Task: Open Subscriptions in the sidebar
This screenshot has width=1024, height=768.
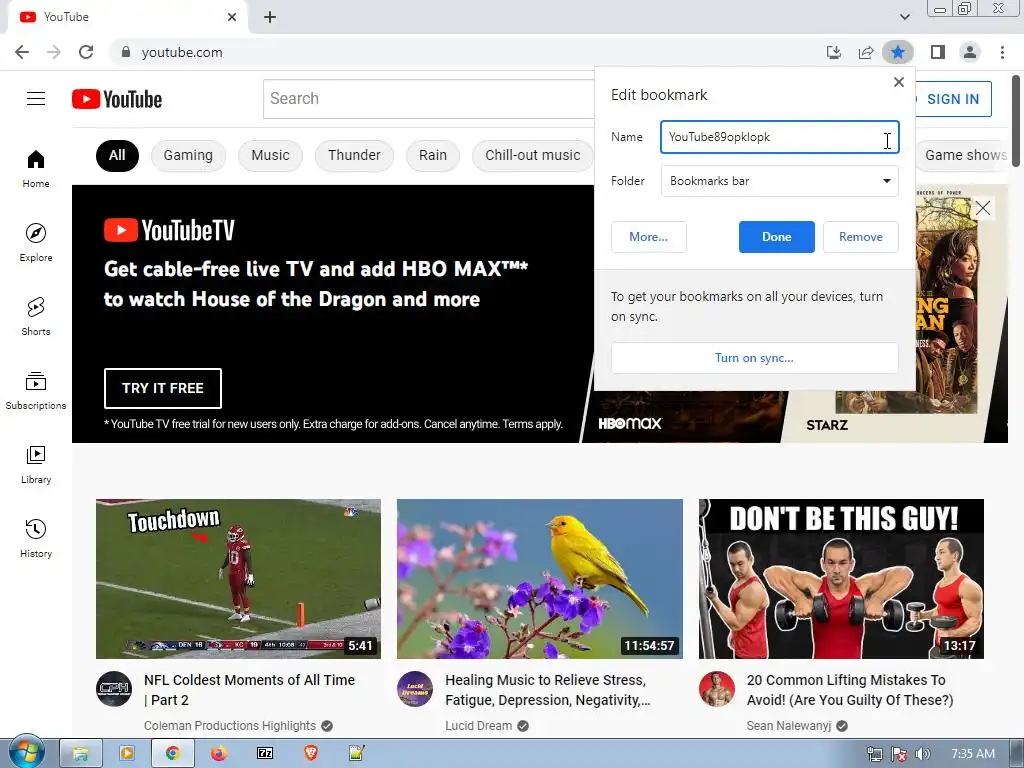Action: (x=36, y=391)
